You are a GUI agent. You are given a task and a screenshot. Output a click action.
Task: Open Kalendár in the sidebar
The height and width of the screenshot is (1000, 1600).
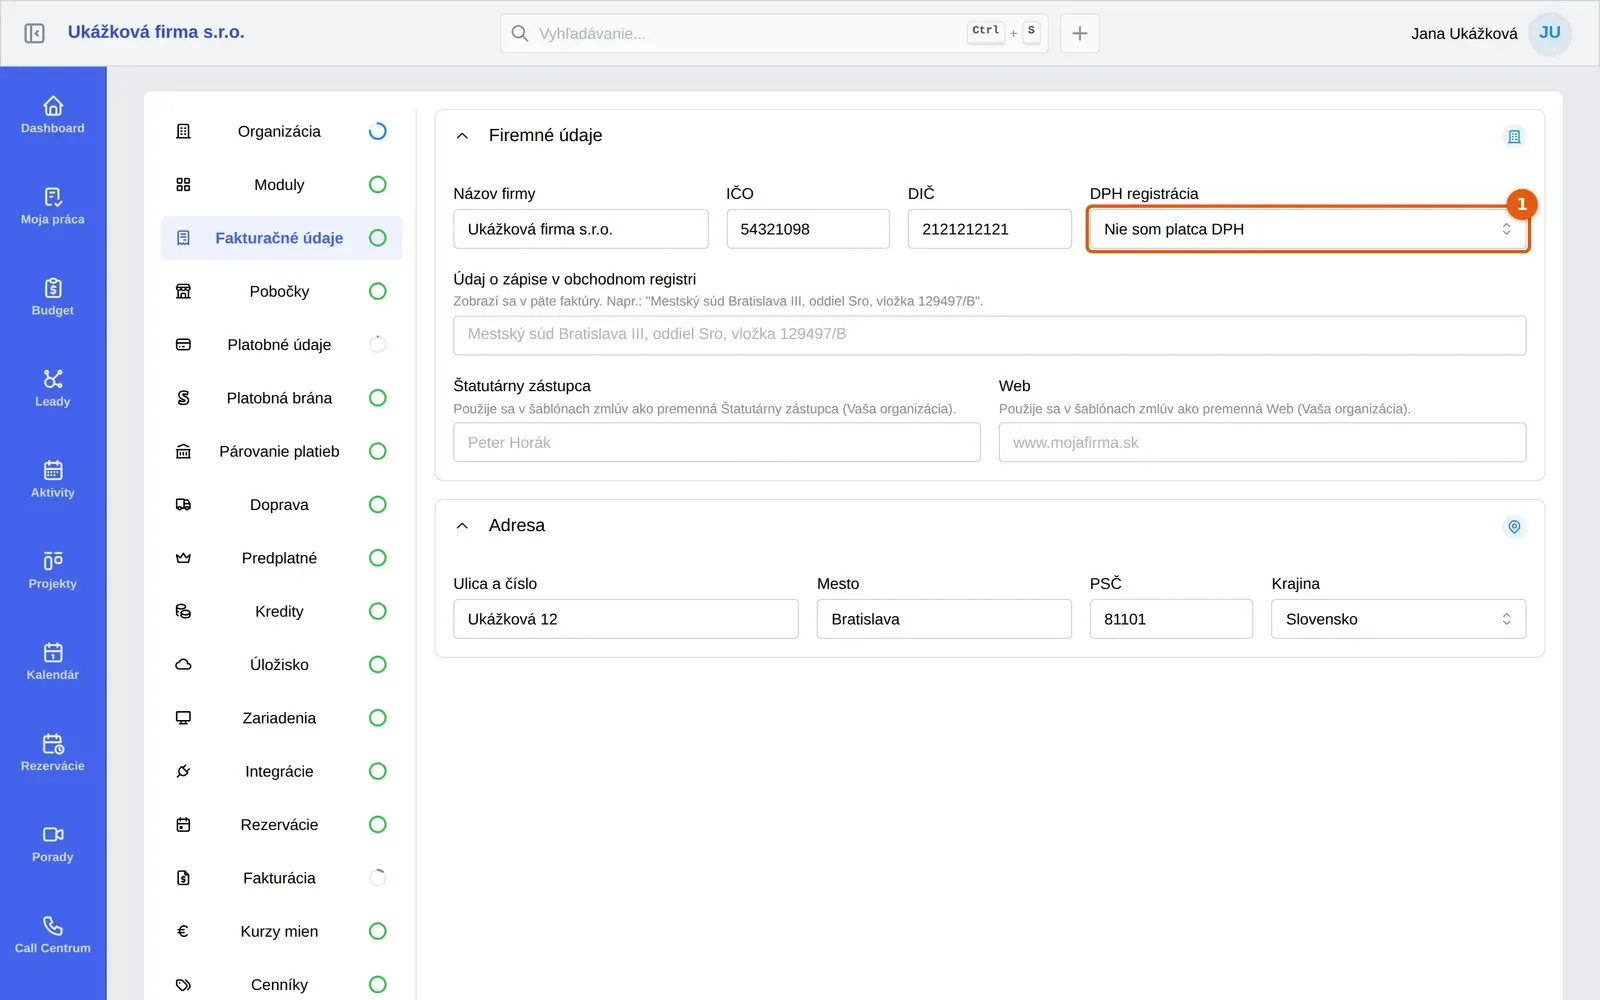click(x=53, y=660)
